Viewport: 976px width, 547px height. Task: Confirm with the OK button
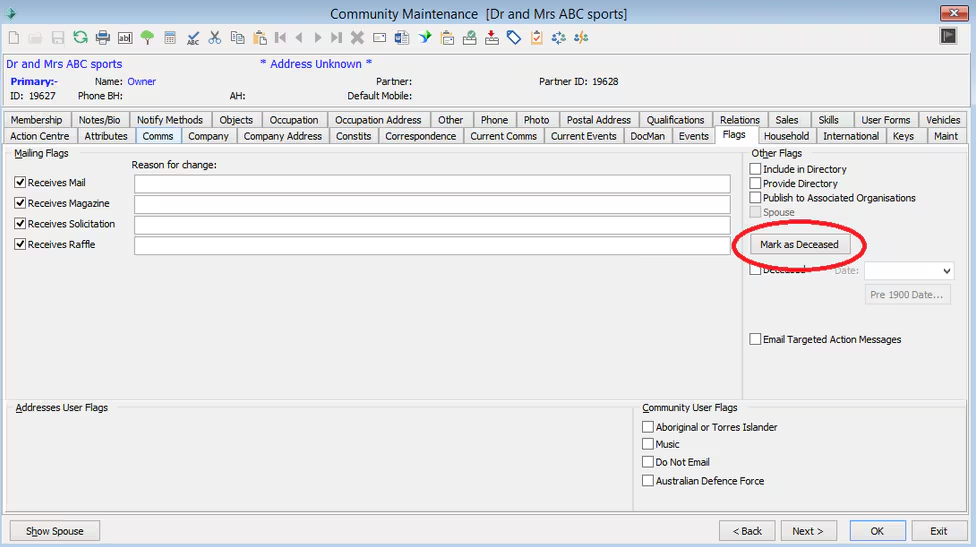coord(877,531)
